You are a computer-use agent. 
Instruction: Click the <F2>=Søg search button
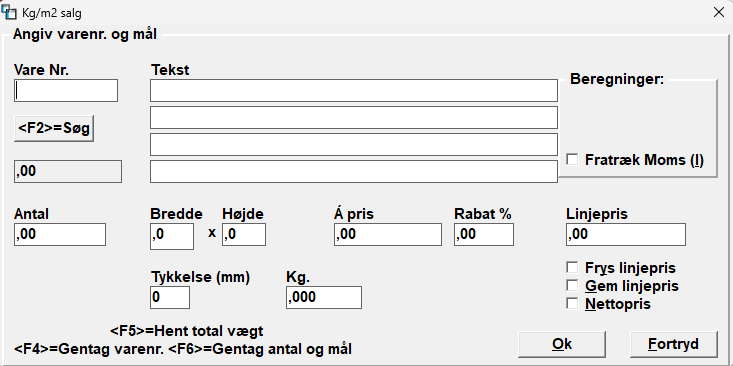pos(54,128)
